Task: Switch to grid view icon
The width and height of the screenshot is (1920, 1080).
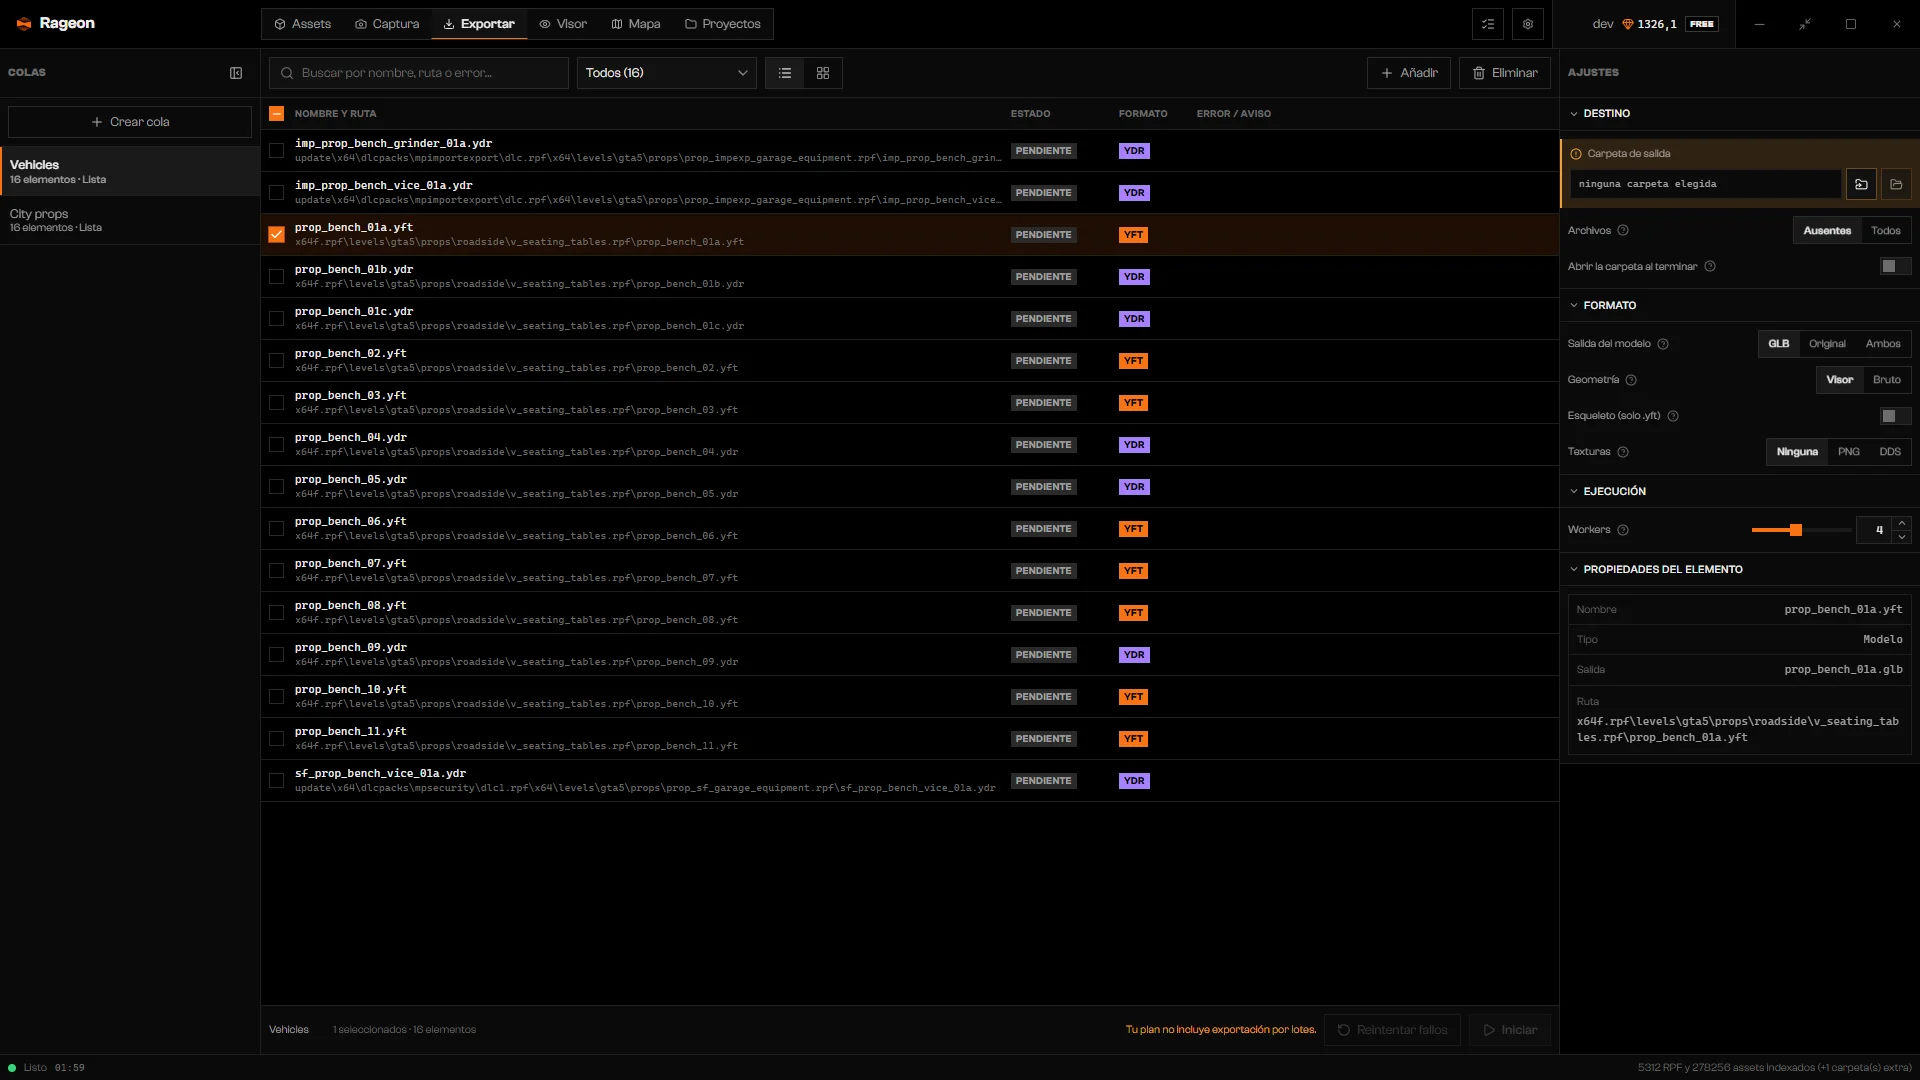Action: click(823, 73)
